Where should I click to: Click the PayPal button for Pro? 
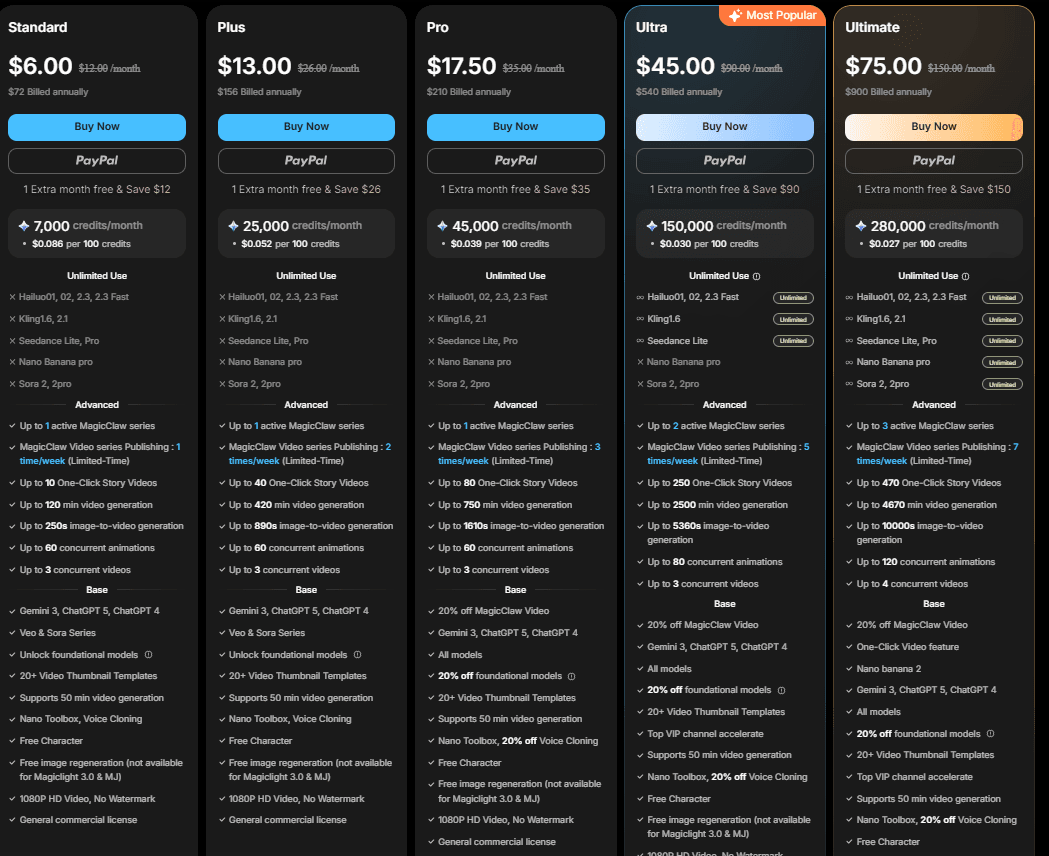click(x=516, y=160)
